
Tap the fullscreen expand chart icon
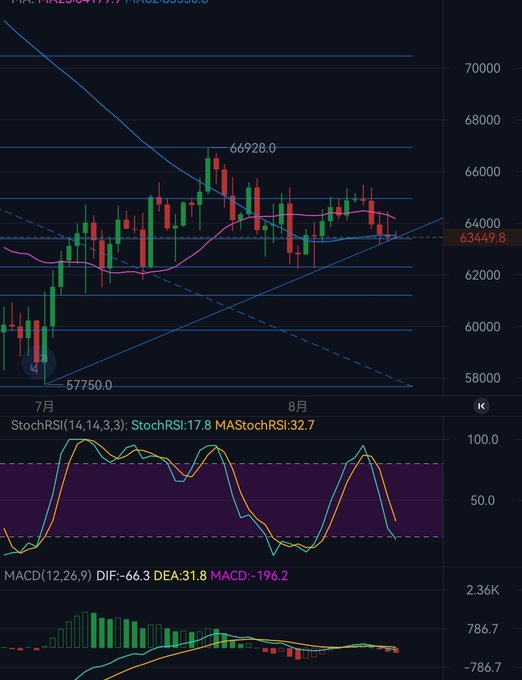point(39,363)
